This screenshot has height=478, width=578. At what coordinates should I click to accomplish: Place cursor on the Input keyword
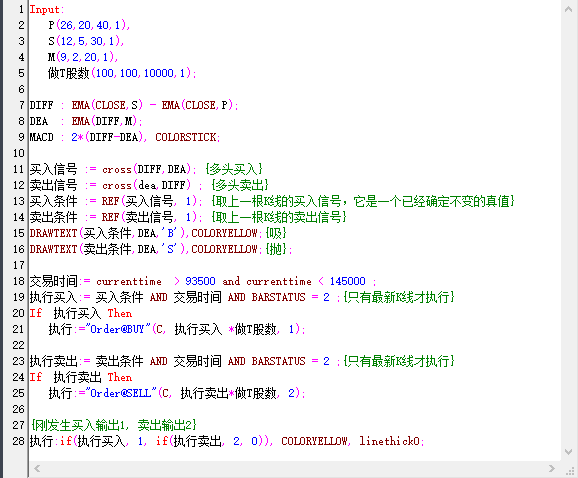pyautogui.click(x=46, y=9)
